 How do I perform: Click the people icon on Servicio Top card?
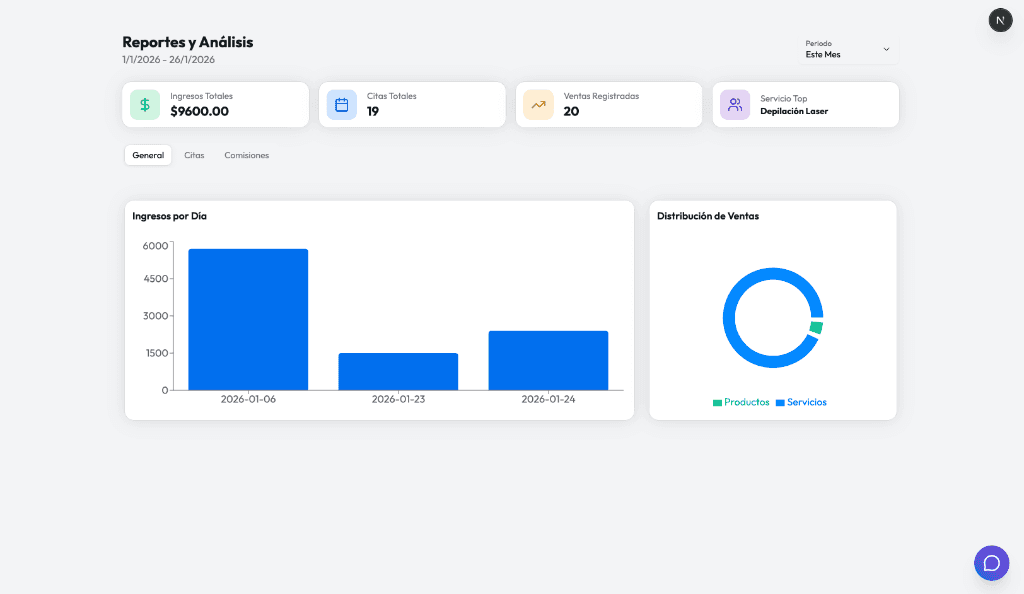(x=734, y=104)
